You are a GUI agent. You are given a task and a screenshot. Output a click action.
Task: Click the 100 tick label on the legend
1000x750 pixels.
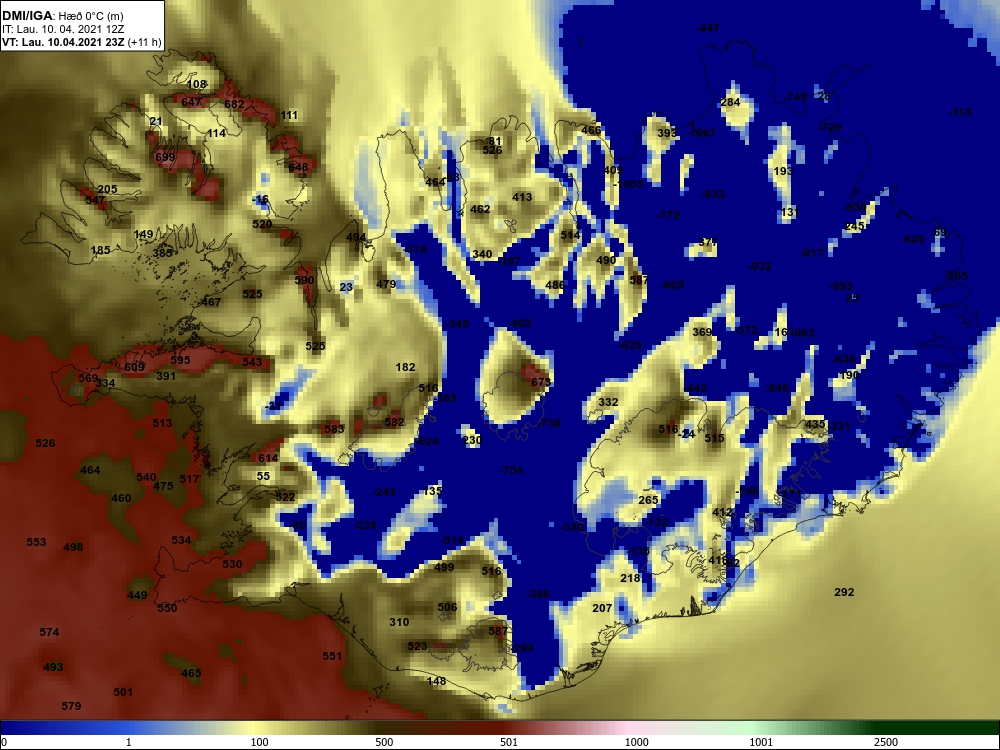tap(260, 742)
